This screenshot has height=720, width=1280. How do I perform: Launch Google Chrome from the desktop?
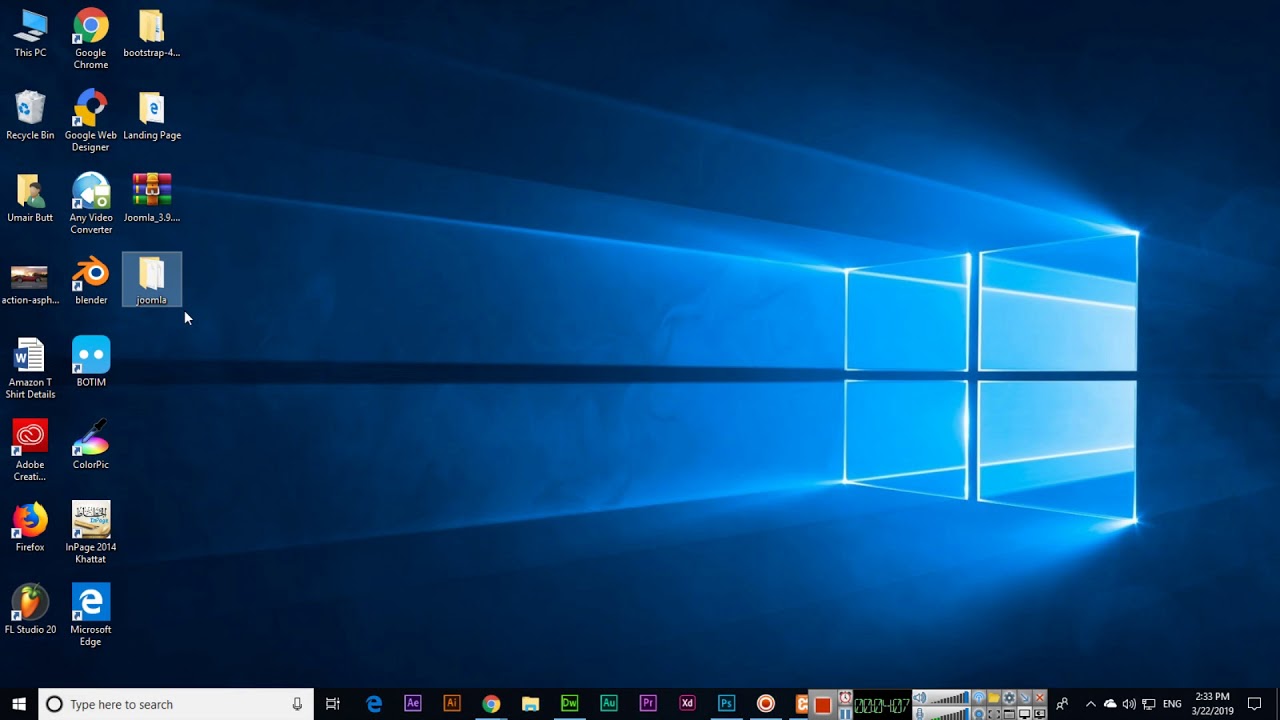(x=91, y=39)
